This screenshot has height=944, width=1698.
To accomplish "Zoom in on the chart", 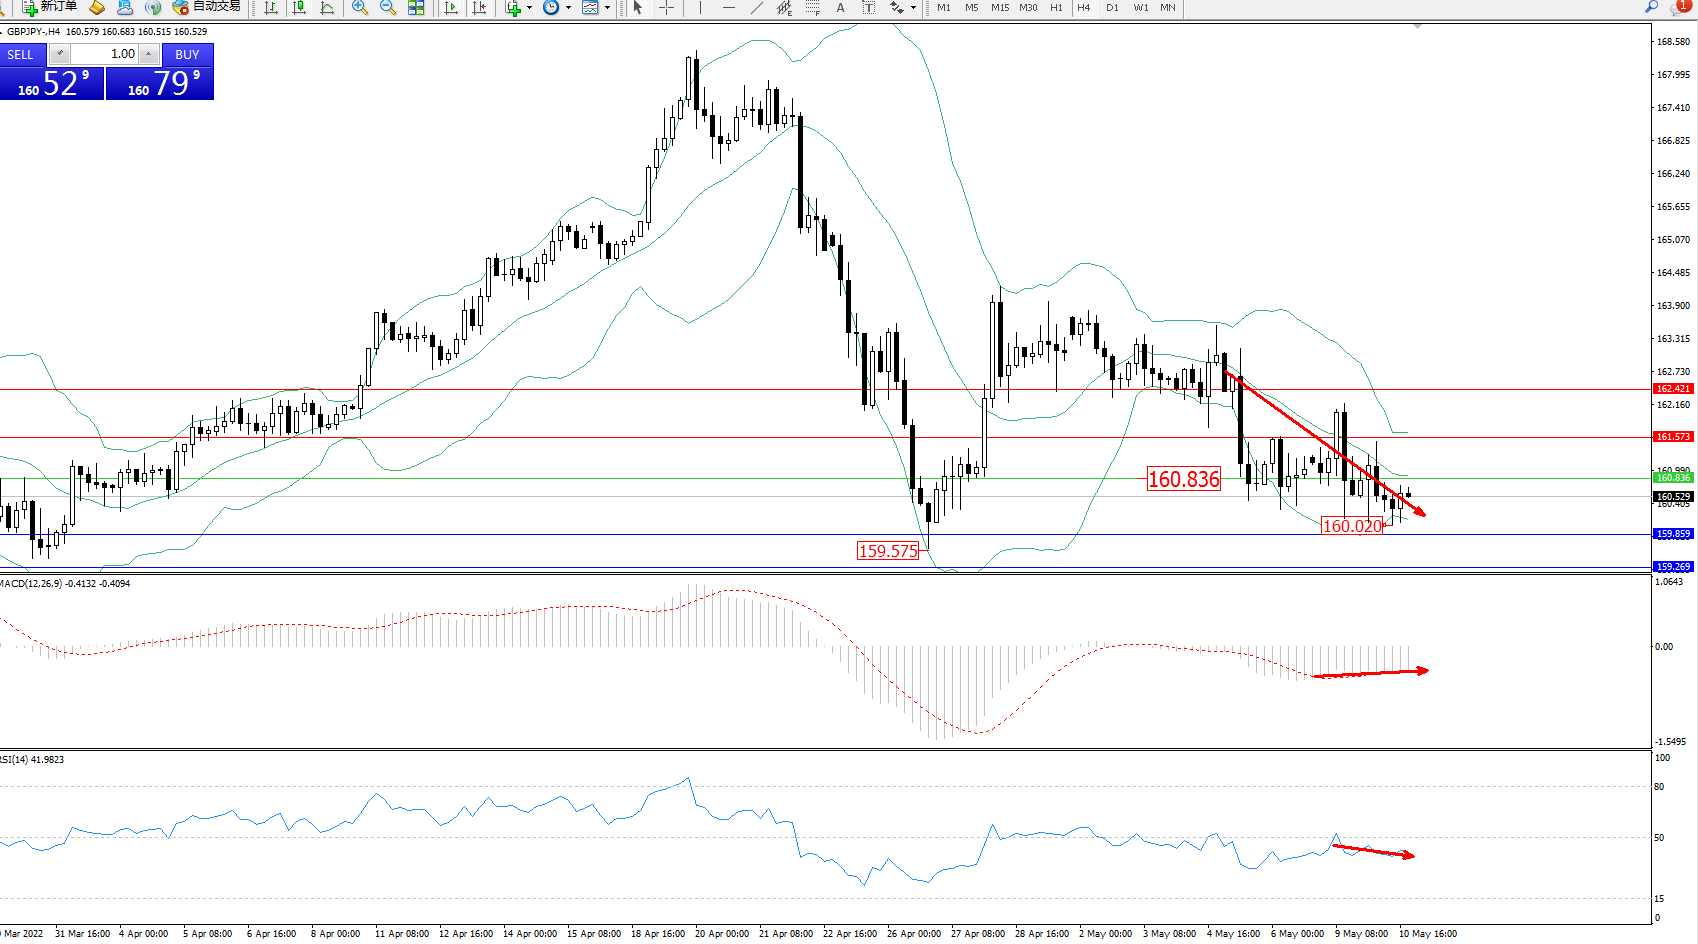I will point(360,8).
